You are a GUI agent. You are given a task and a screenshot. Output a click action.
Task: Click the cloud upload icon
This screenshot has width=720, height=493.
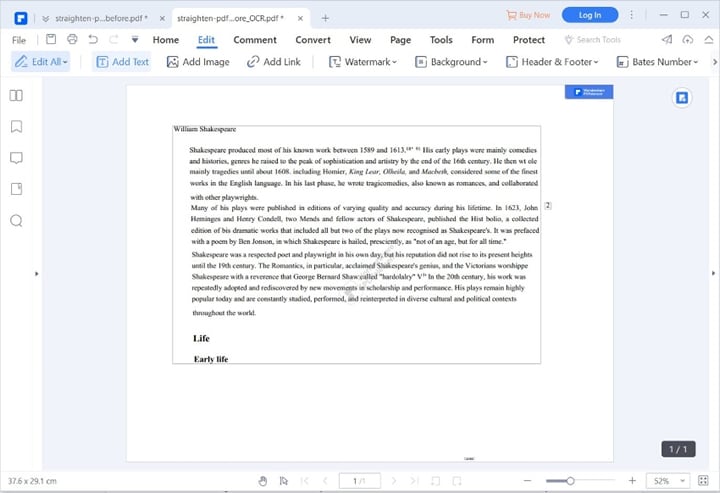[687, 39]
